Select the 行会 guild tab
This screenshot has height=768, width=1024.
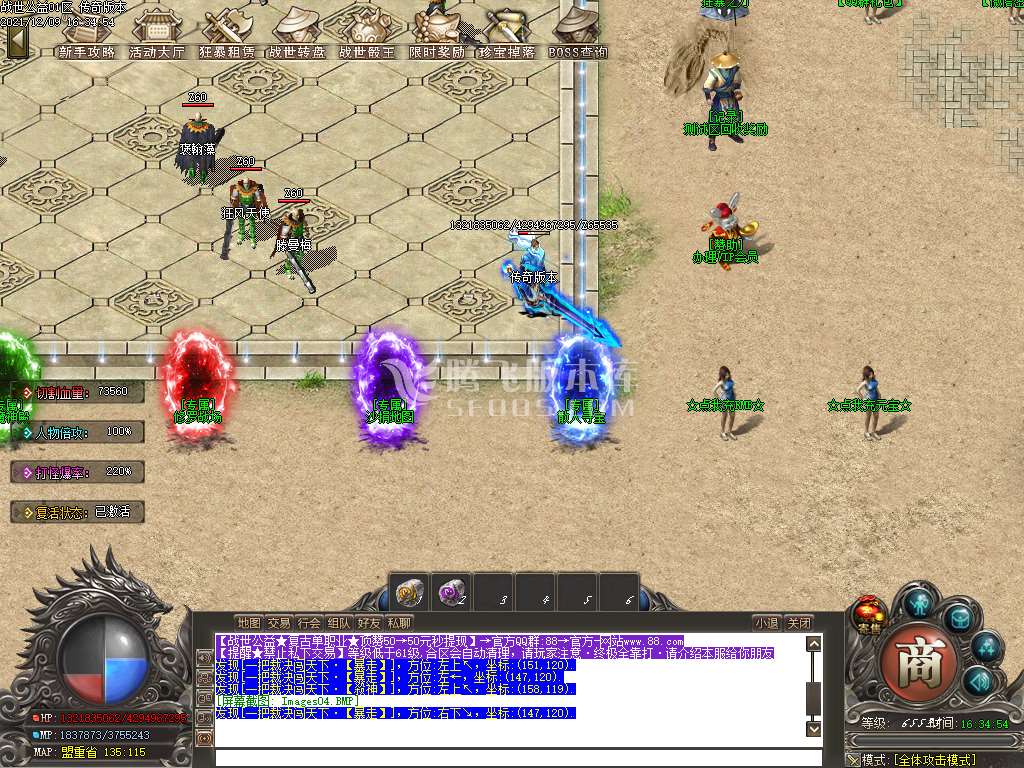pos(309,623)
